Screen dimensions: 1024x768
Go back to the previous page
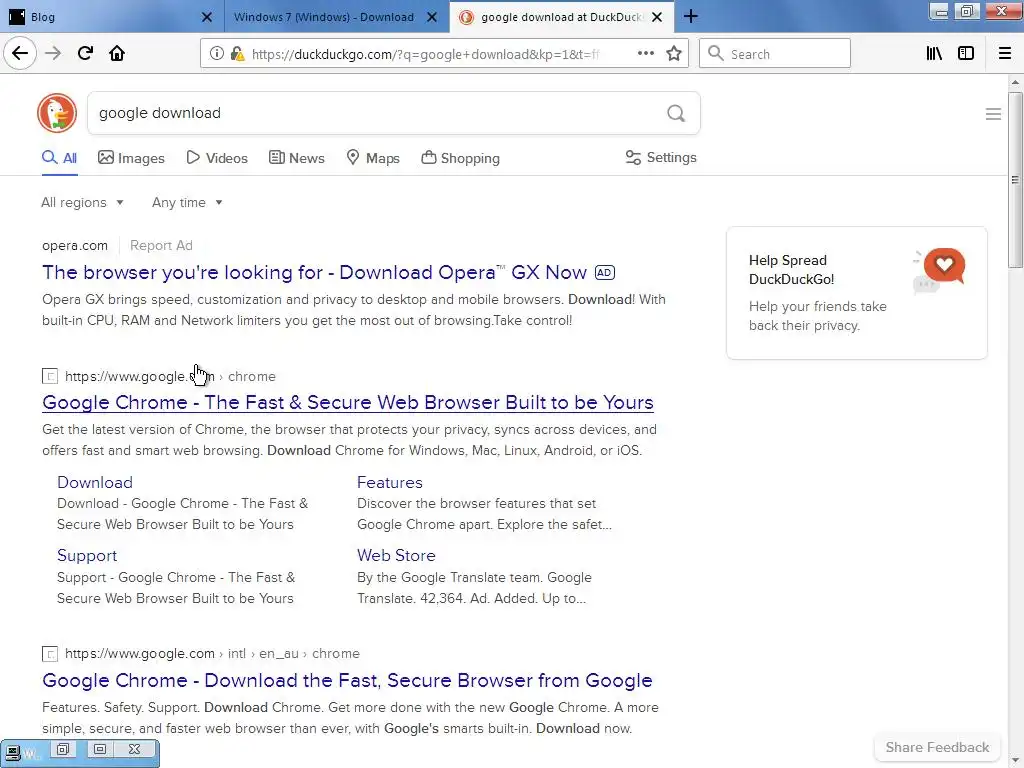(x=20, y=53)
